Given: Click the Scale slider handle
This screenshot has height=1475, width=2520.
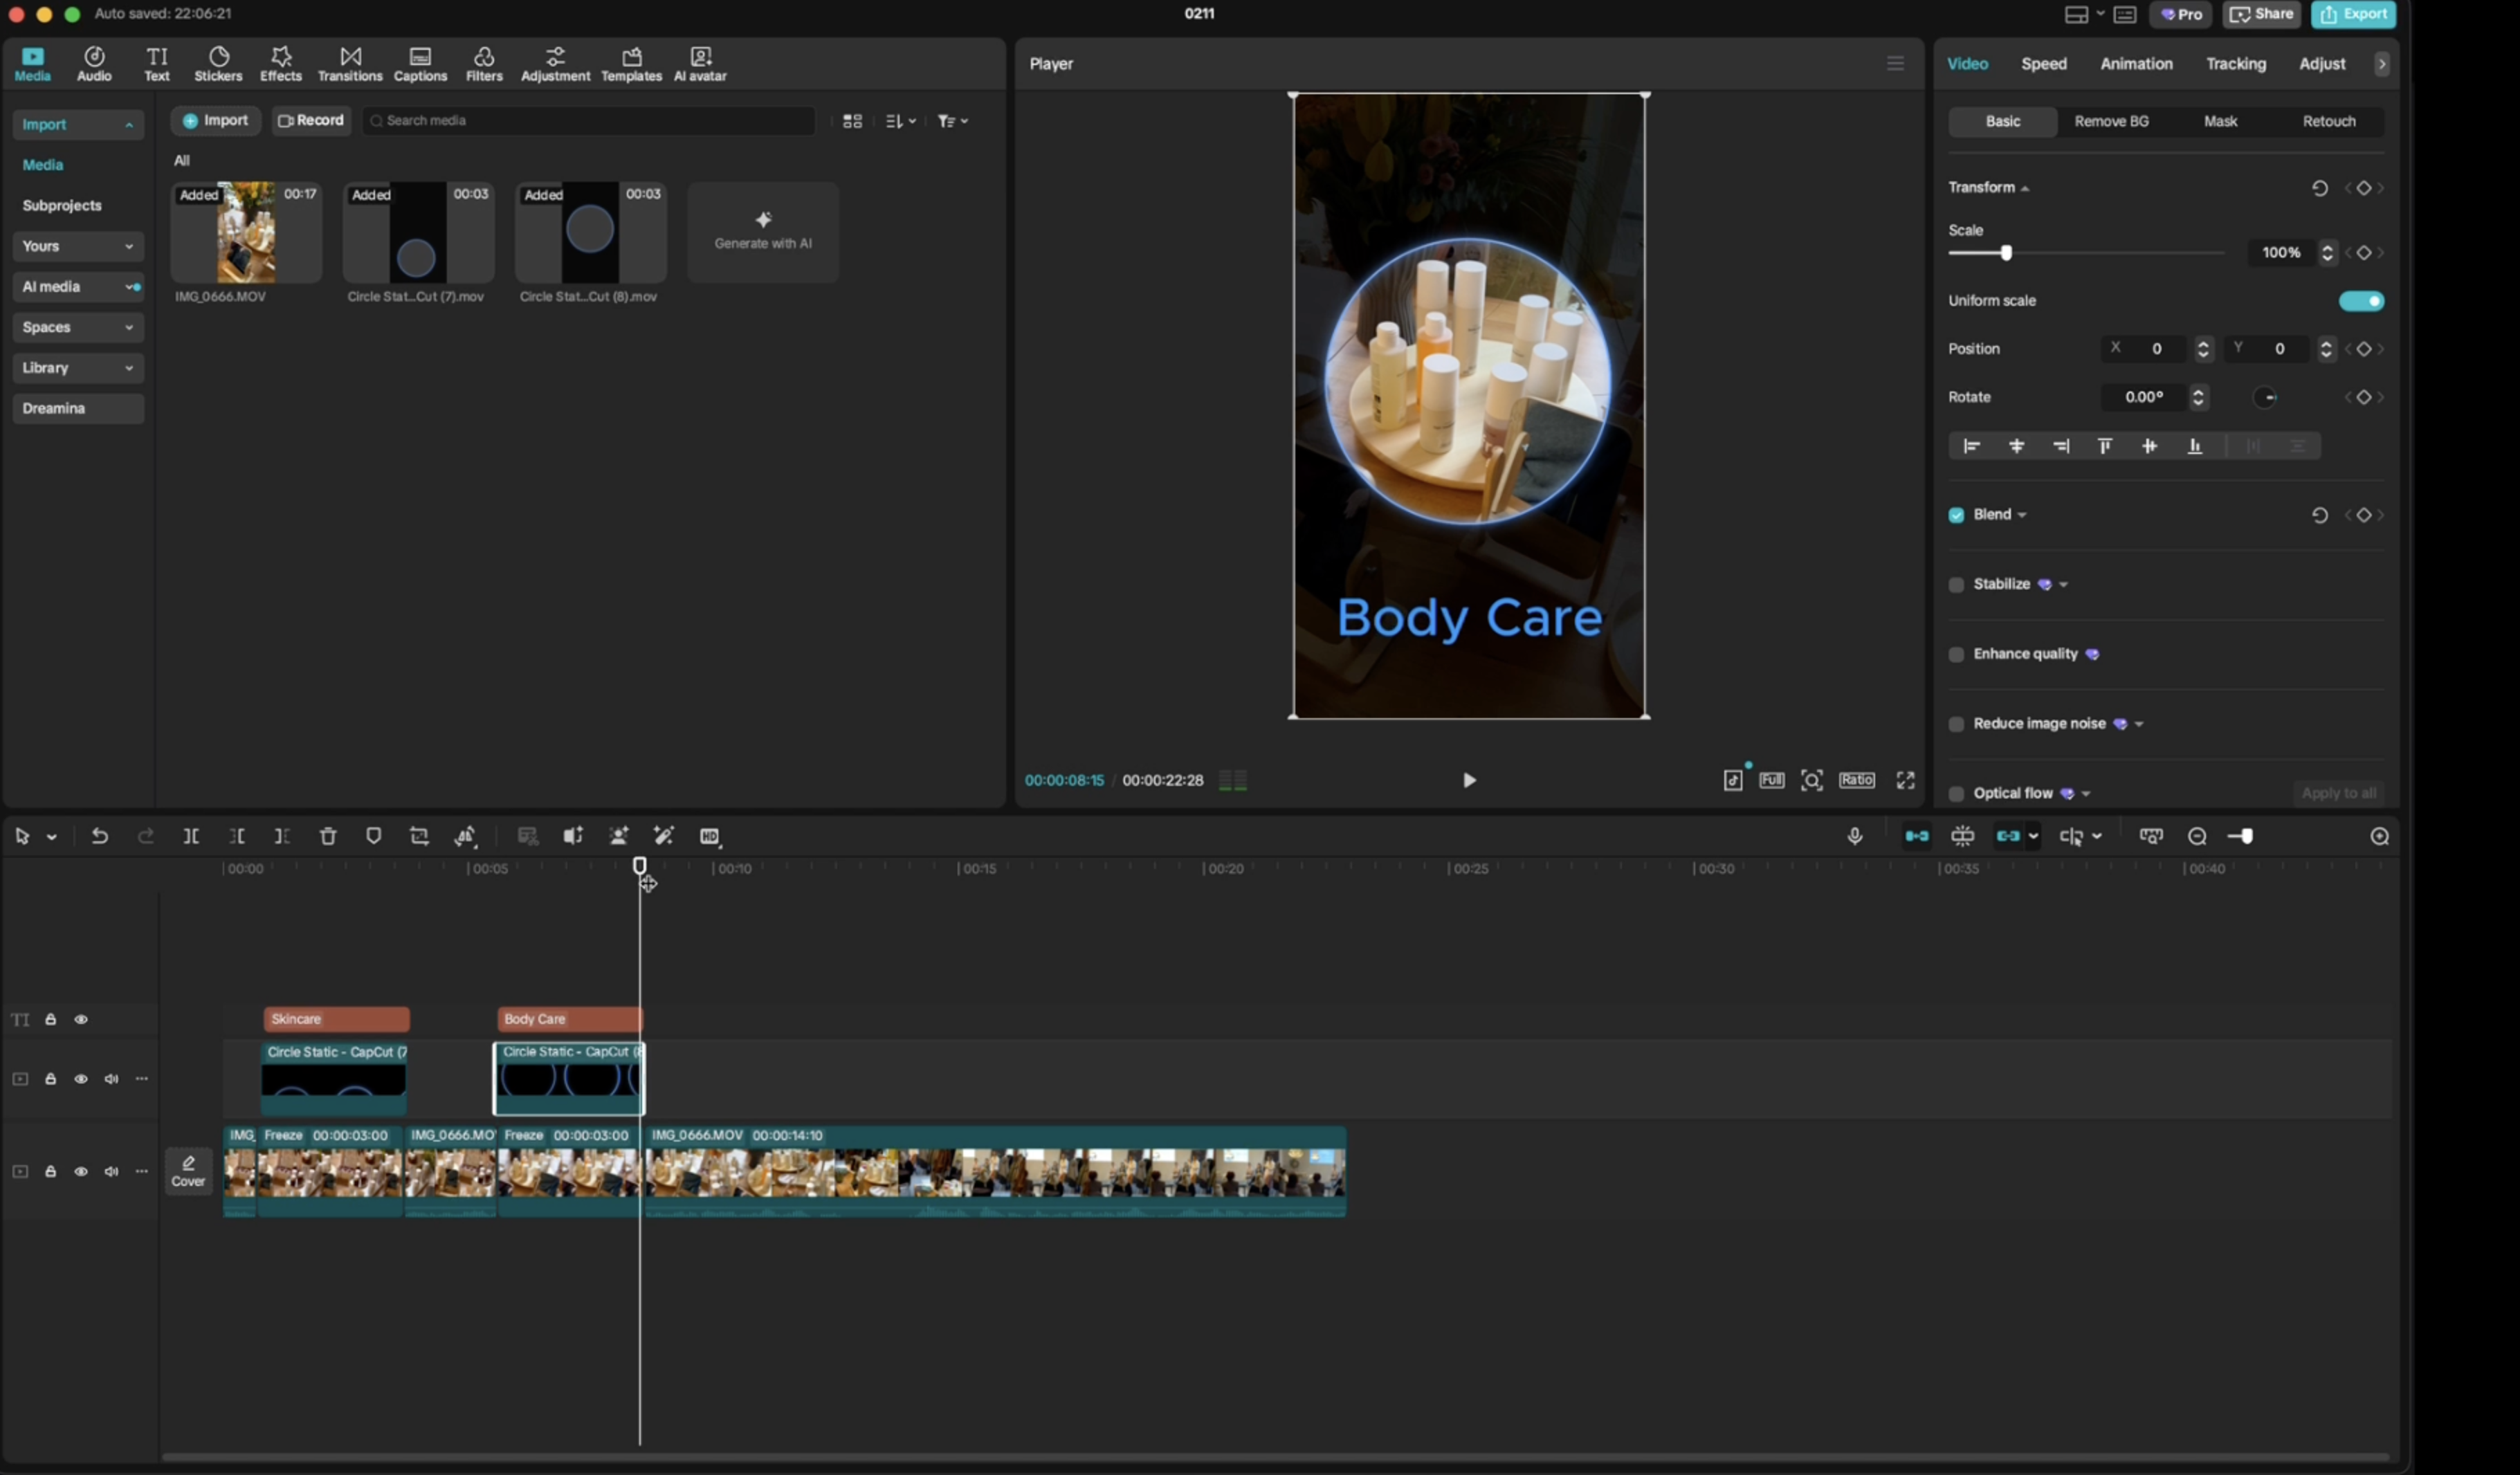Looking at the screenshot, I should 2006,253.
